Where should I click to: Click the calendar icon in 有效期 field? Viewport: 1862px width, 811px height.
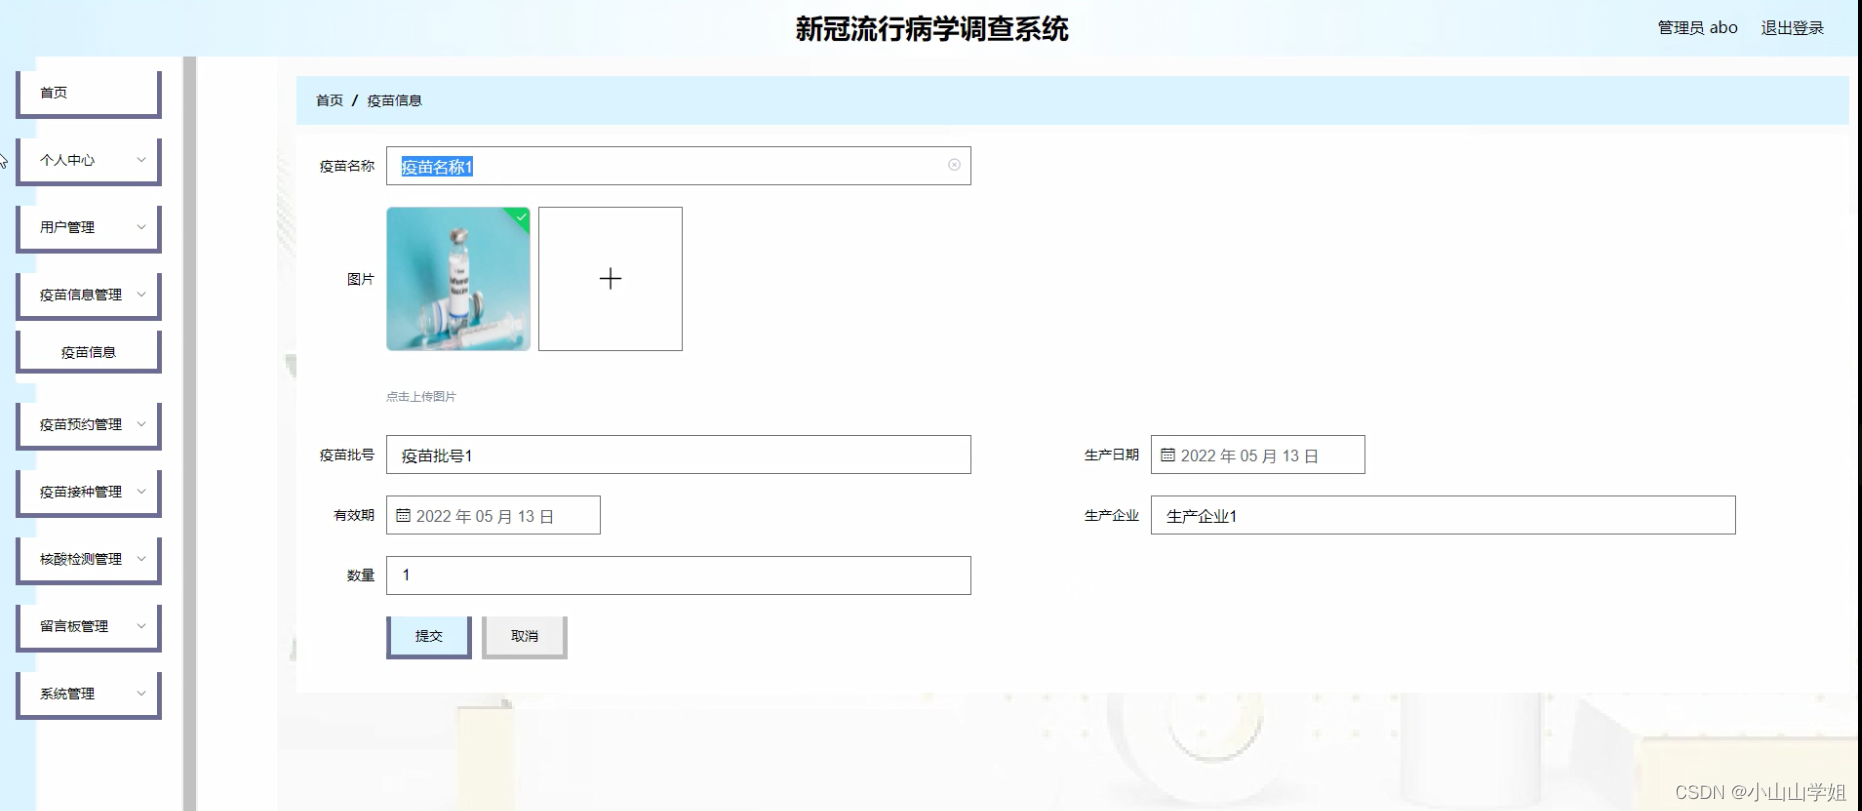click(403, 516)
